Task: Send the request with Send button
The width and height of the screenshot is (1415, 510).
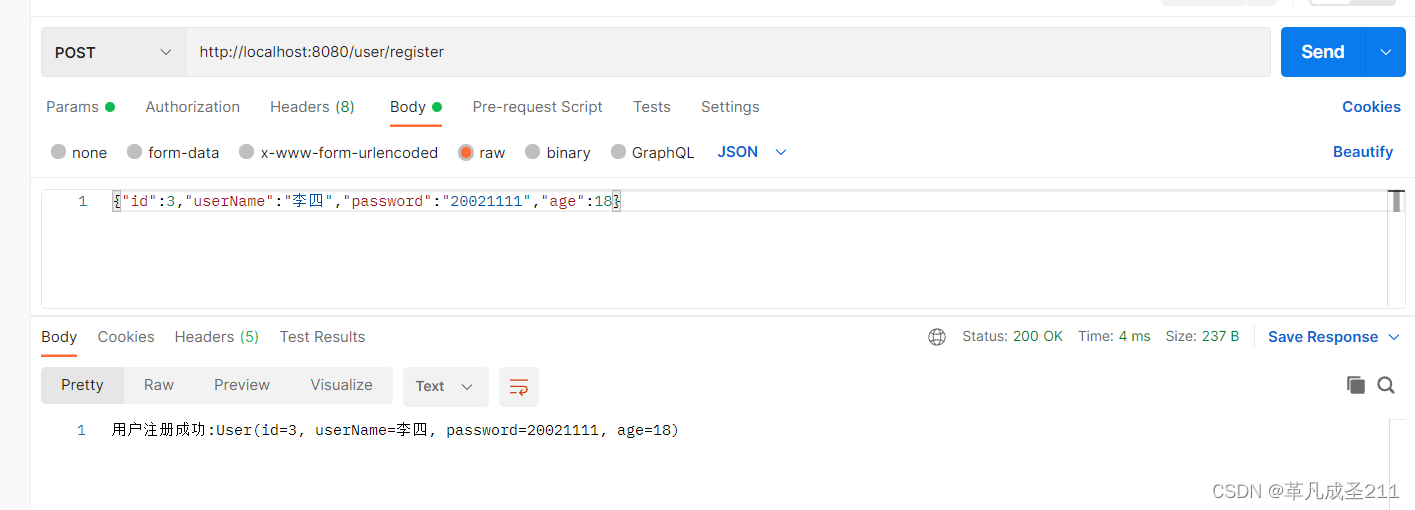Action: 1323,52
